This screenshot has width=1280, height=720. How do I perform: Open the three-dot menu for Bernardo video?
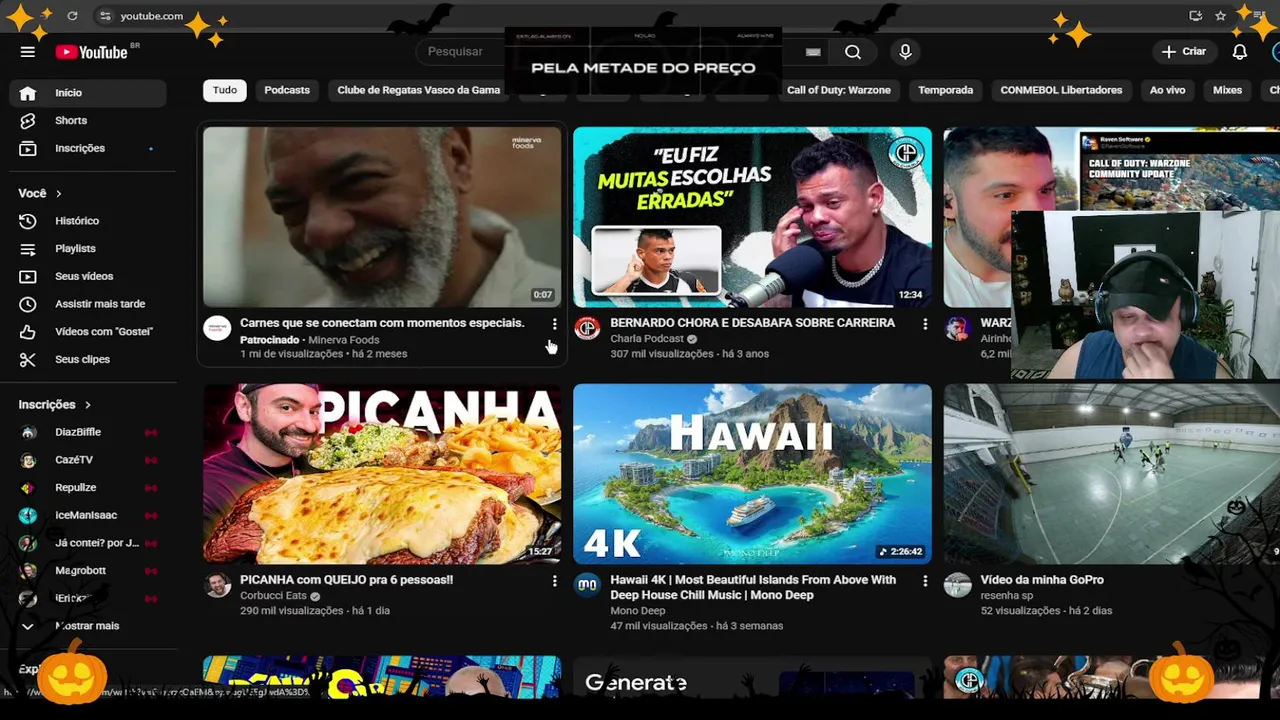coord(924,324)
